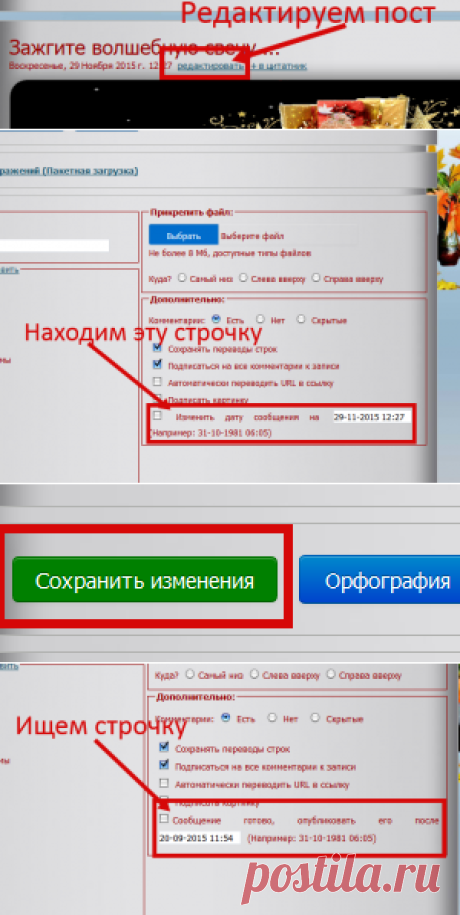460x915 pixels.
Task: Click the empty white text field beside 'Прикрепить файл'
Action: [x=54, y=246]
